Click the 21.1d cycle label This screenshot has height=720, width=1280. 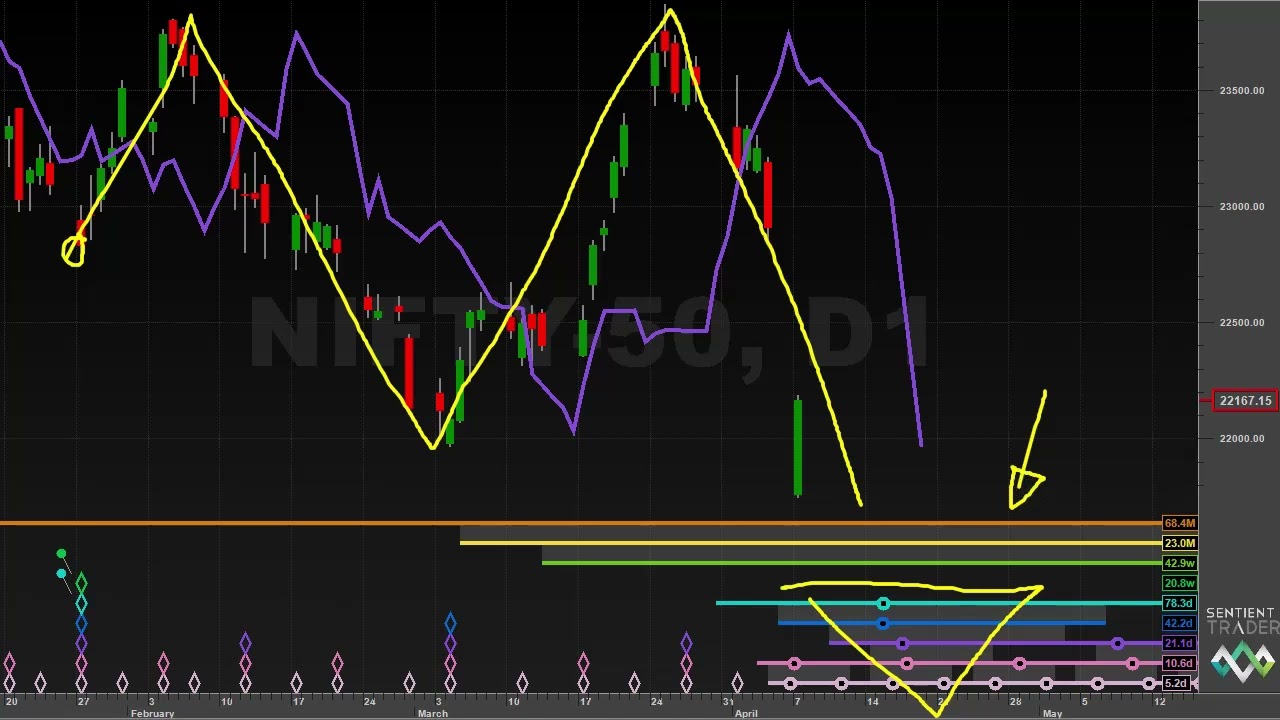(1179, 643)
